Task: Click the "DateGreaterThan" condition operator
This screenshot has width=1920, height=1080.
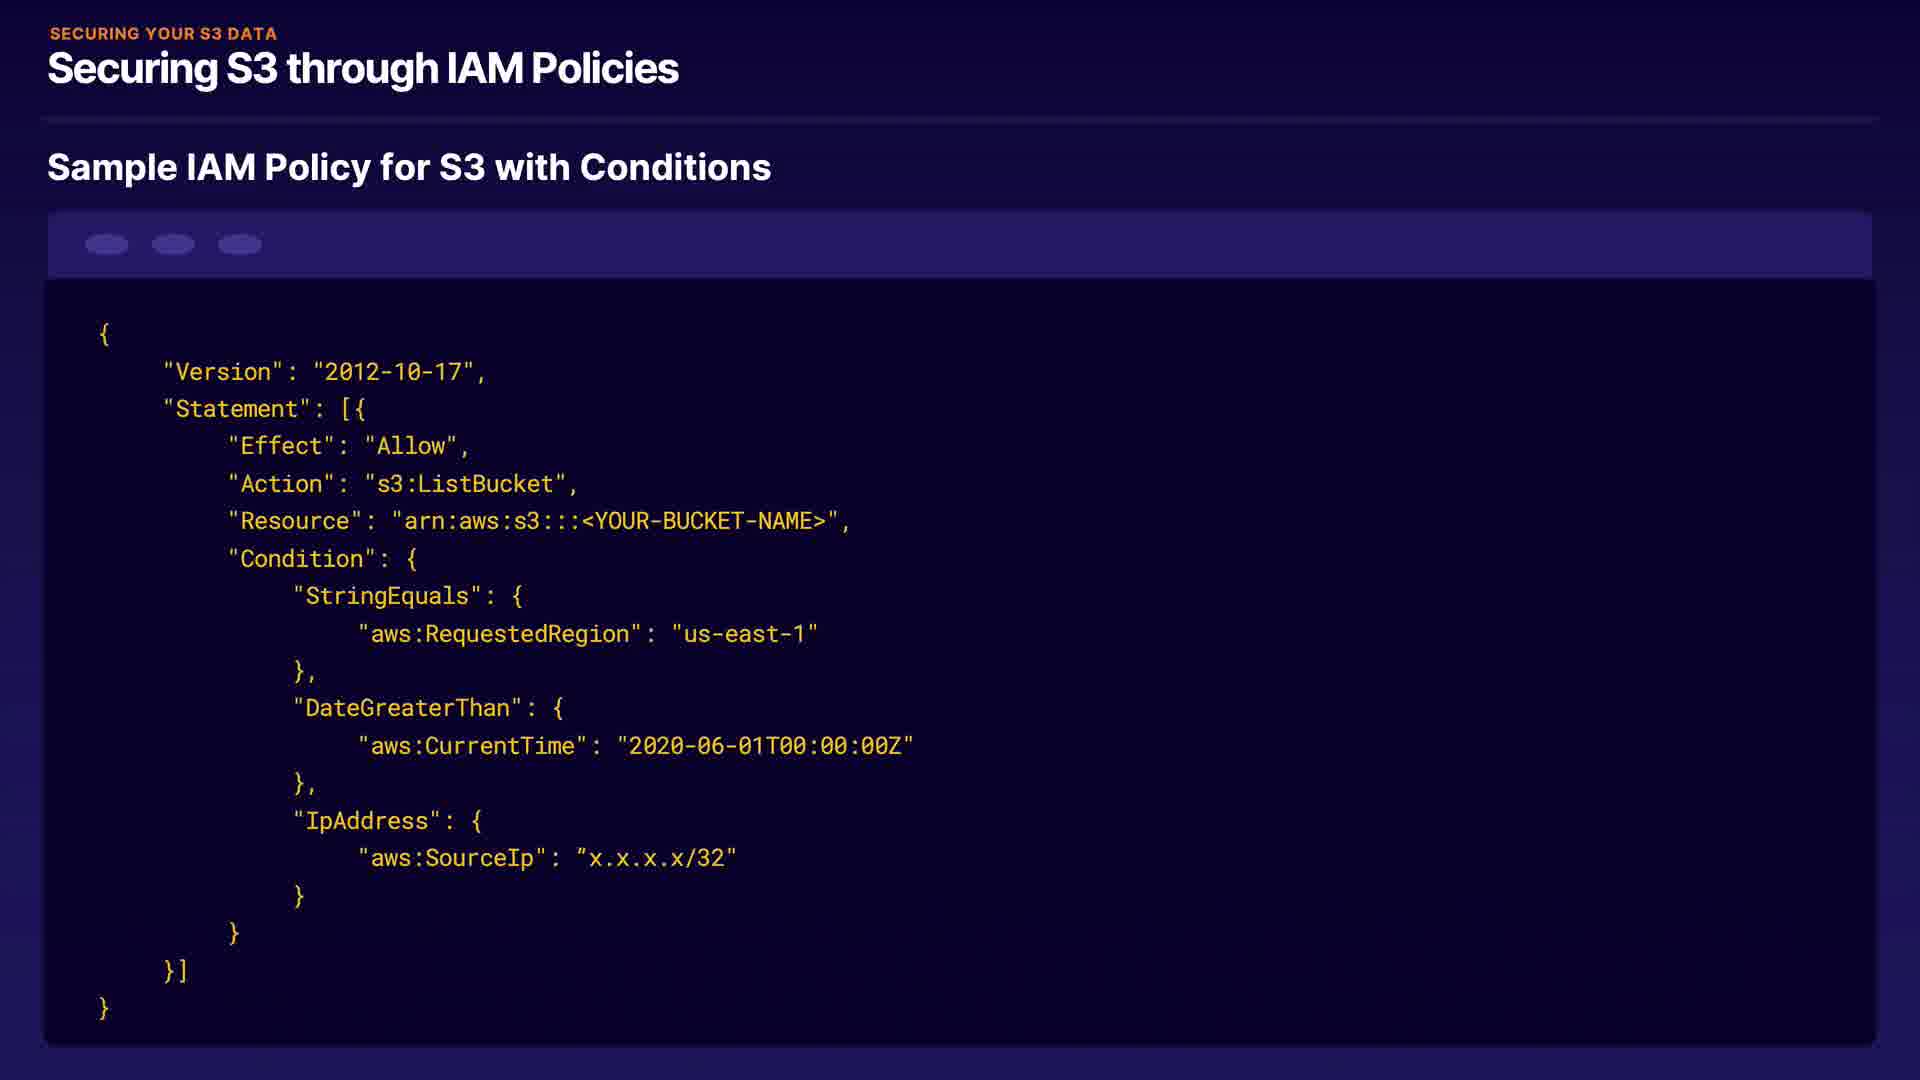Action: pyautogui.click(x=407, y=708)
